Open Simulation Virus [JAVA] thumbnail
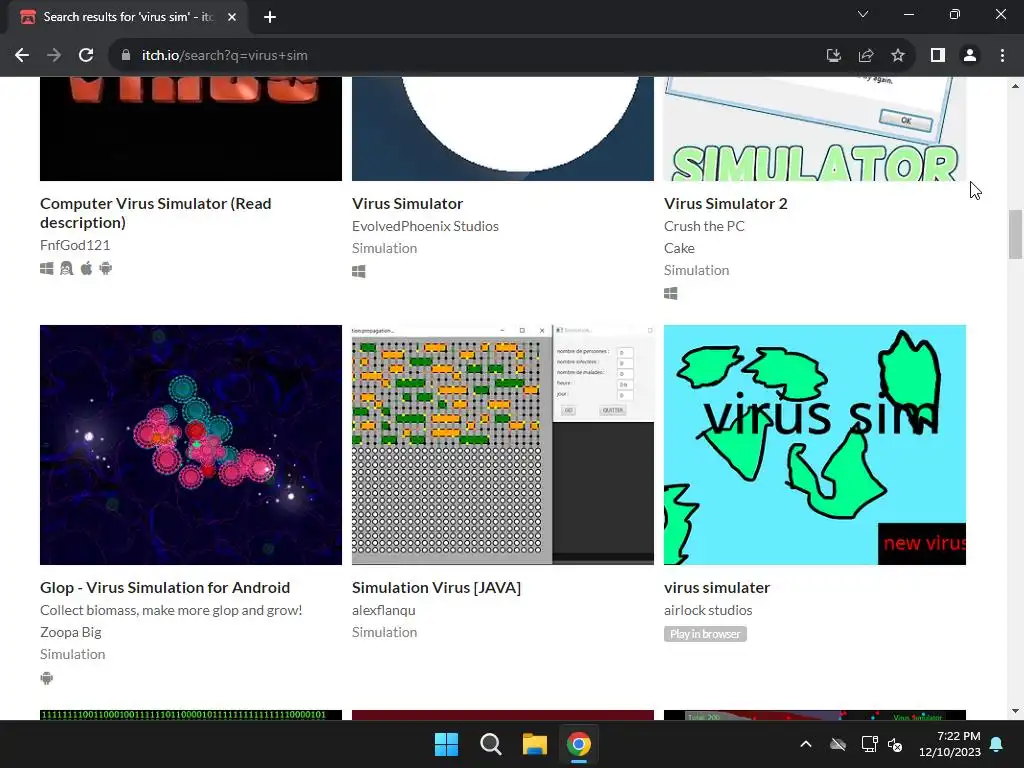 503,445
